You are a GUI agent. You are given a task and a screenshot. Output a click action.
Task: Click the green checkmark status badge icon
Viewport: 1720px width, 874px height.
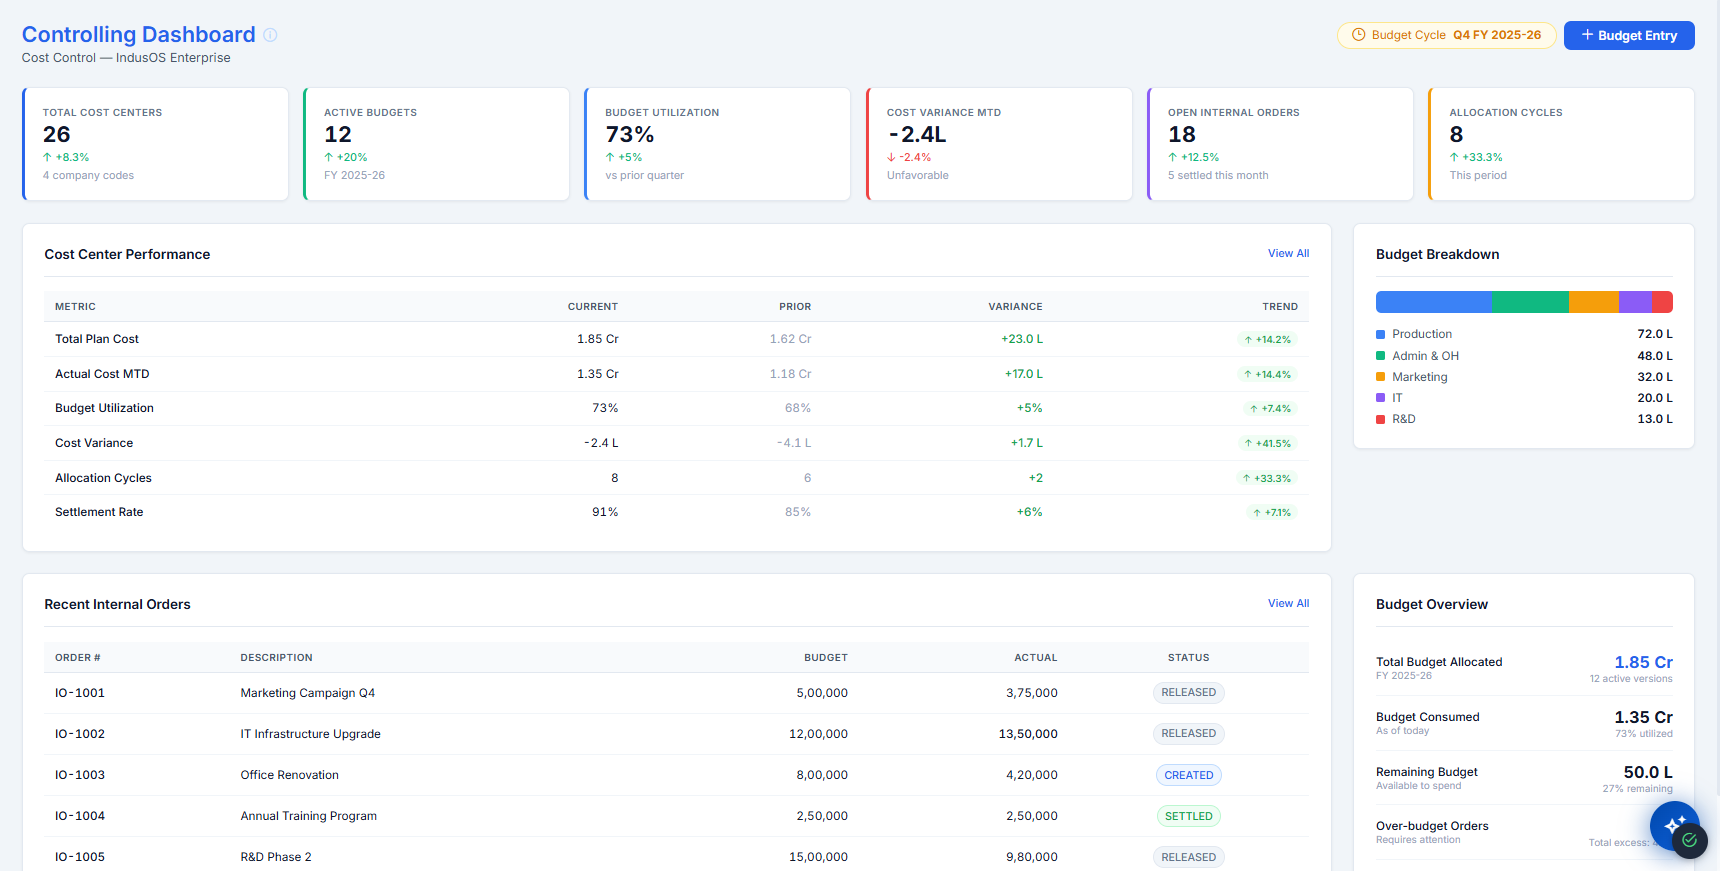[1690, 840]
